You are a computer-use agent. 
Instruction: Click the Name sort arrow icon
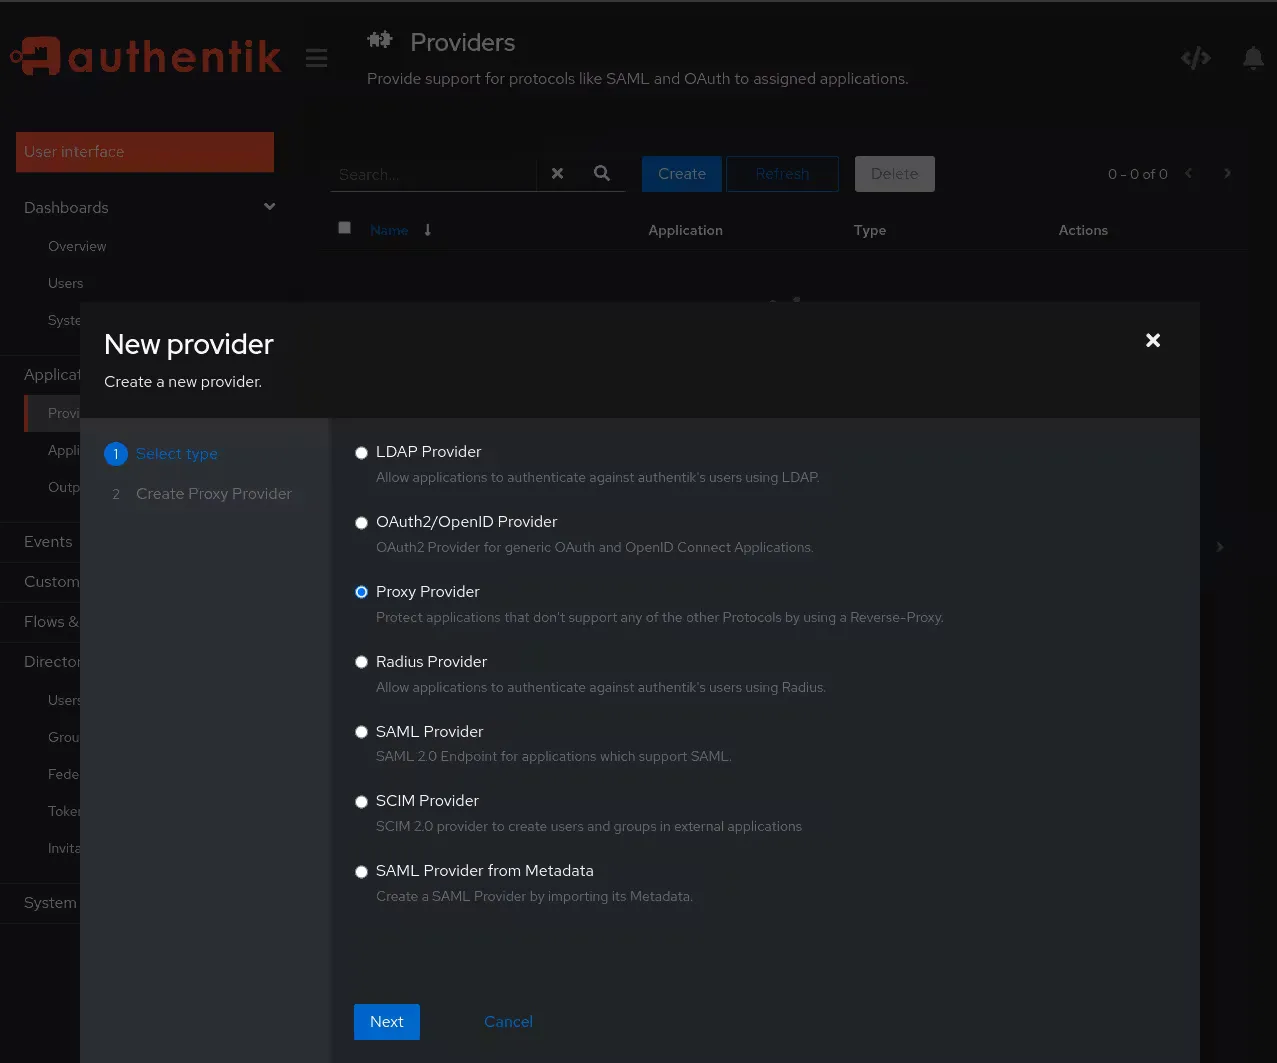point(427,230)
